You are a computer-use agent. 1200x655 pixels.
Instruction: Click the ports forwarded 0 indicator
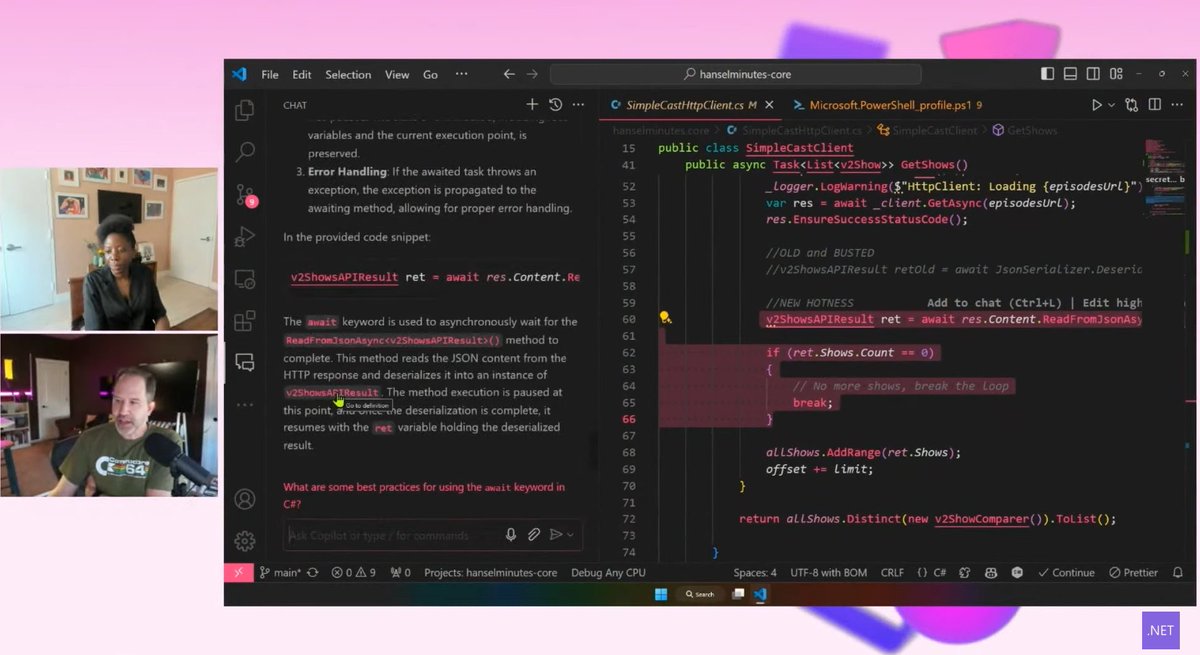pos(399,573)
